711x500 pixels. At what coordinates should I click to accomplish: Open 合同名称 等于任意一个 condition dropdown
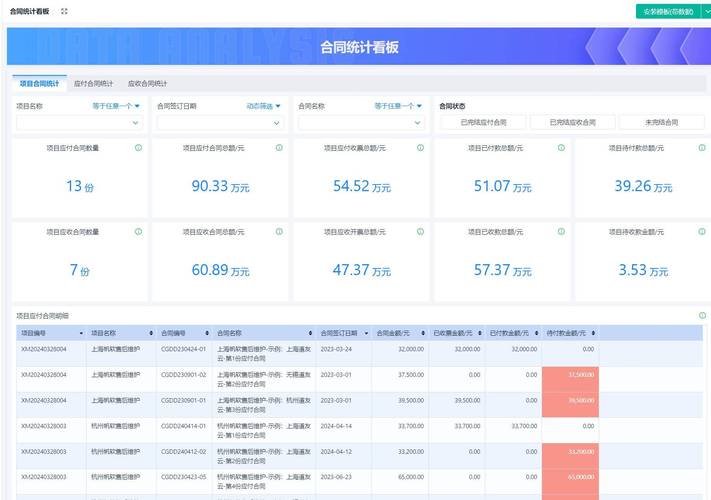pyautogui.click(x=398, y=106)
